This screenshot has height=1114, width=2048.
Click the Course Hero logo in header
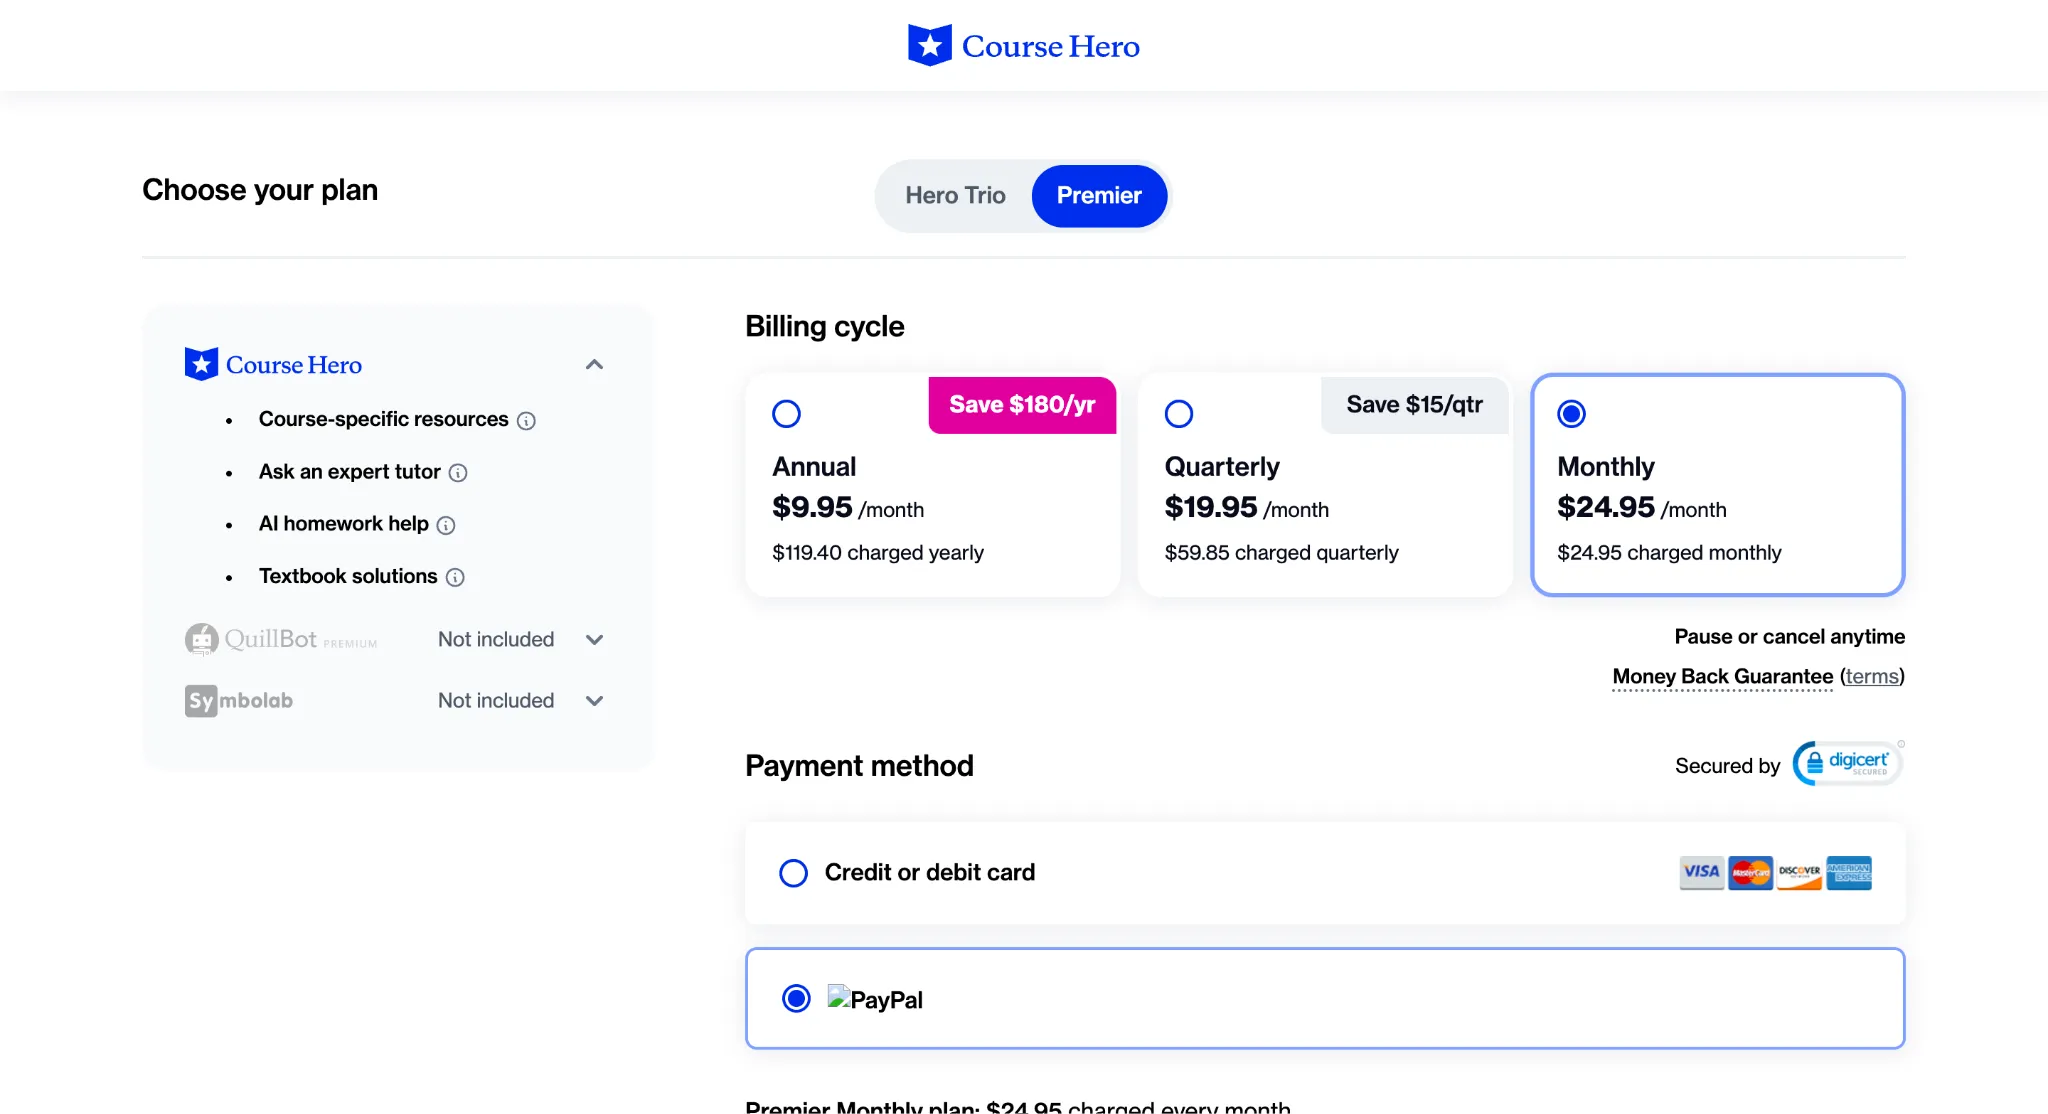pyautogui.click(x=1023, y=46)
